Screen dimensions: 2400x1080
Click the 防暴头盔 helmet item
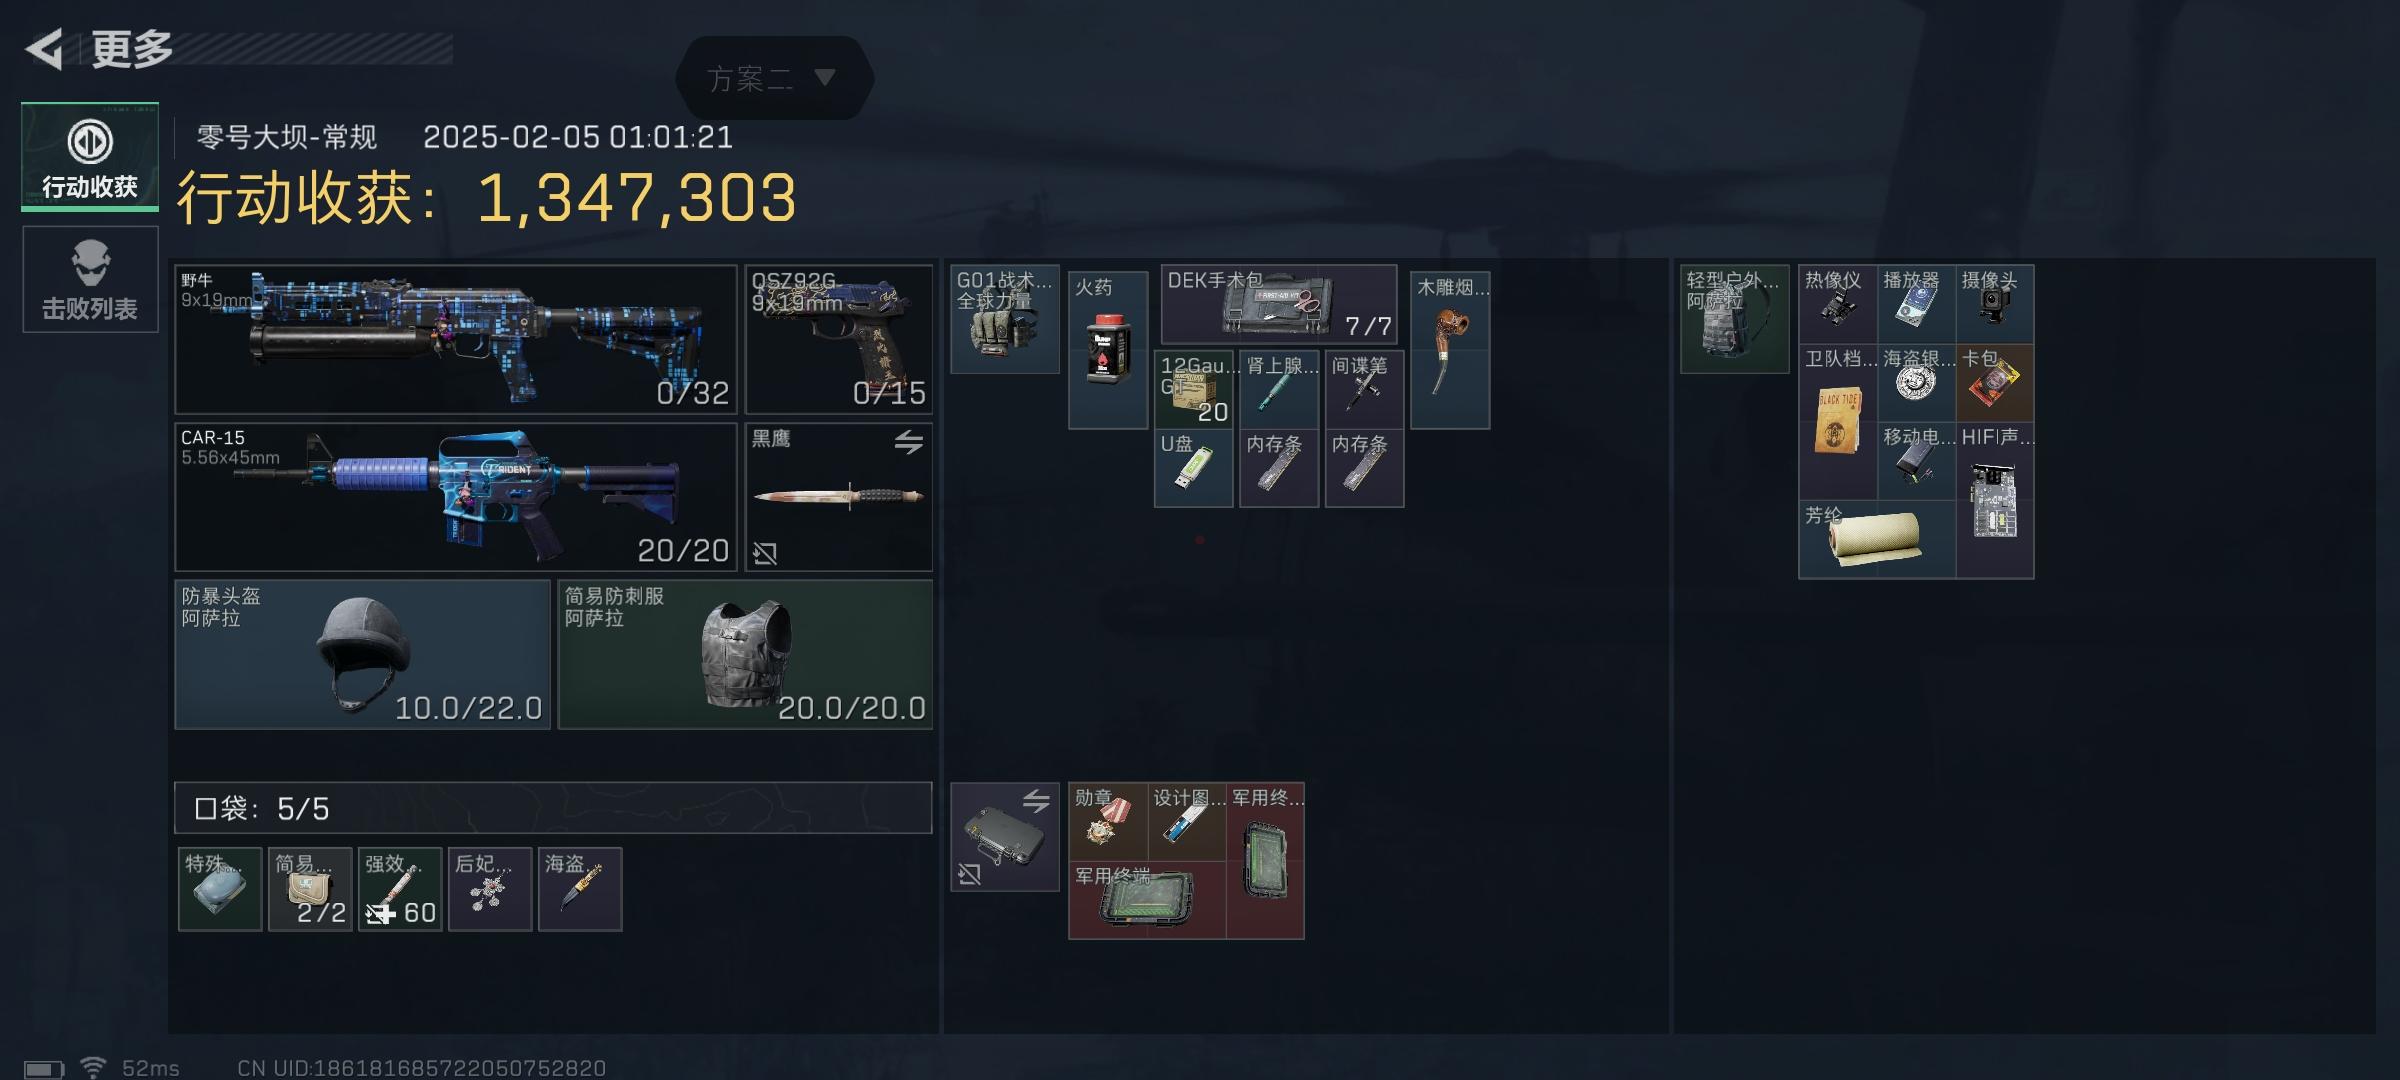point(363,655)
